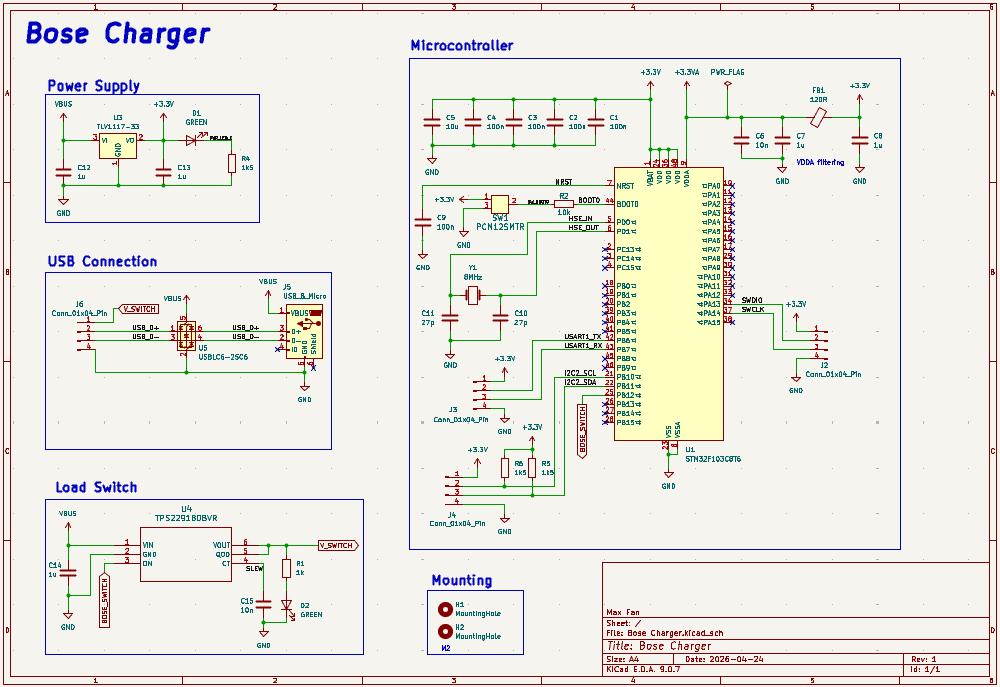Select the 'Load Switch' section title
1000x687 pixels.
coord(96,487)
